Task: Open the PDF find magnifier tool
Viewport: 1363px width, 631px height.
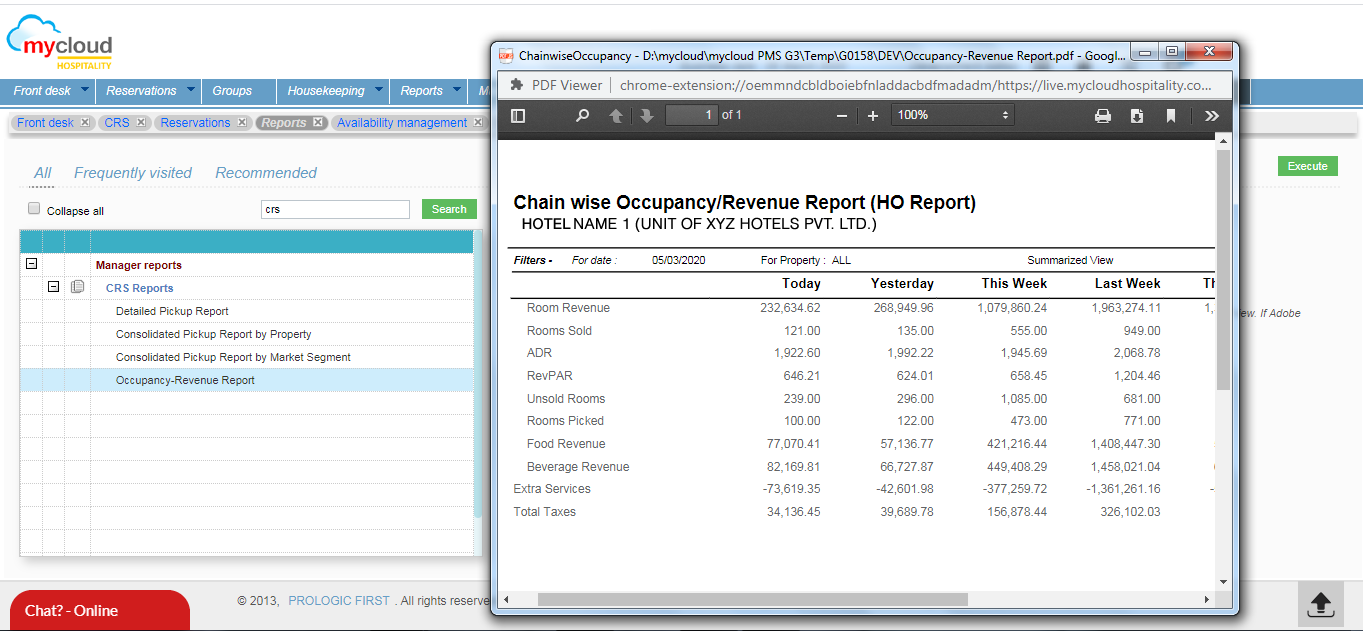Action: [x=582, y=116]
